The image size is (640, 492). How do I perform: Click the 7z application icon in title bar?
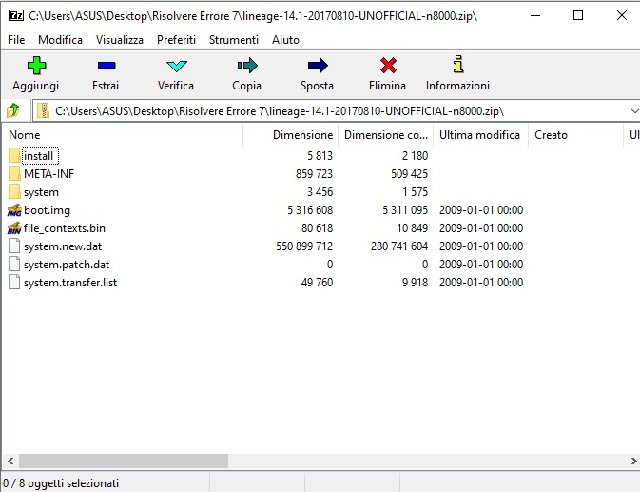coord(16,16)
